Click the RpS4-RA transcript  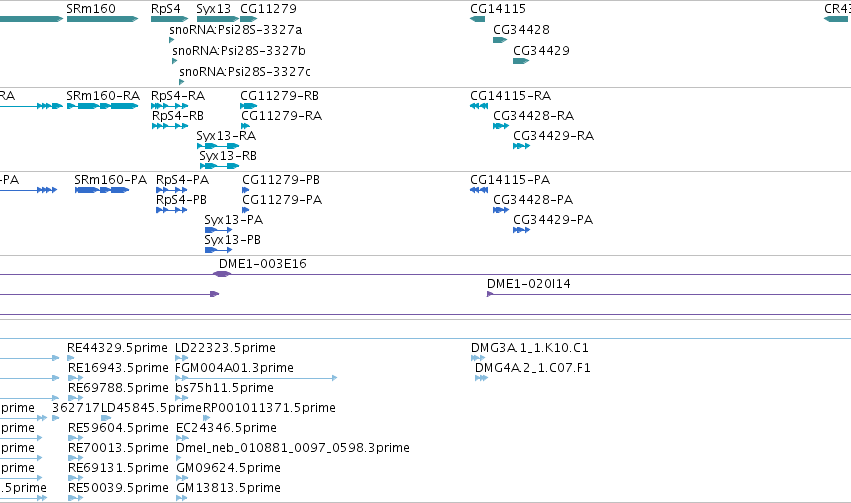click(x=170, y=106)
